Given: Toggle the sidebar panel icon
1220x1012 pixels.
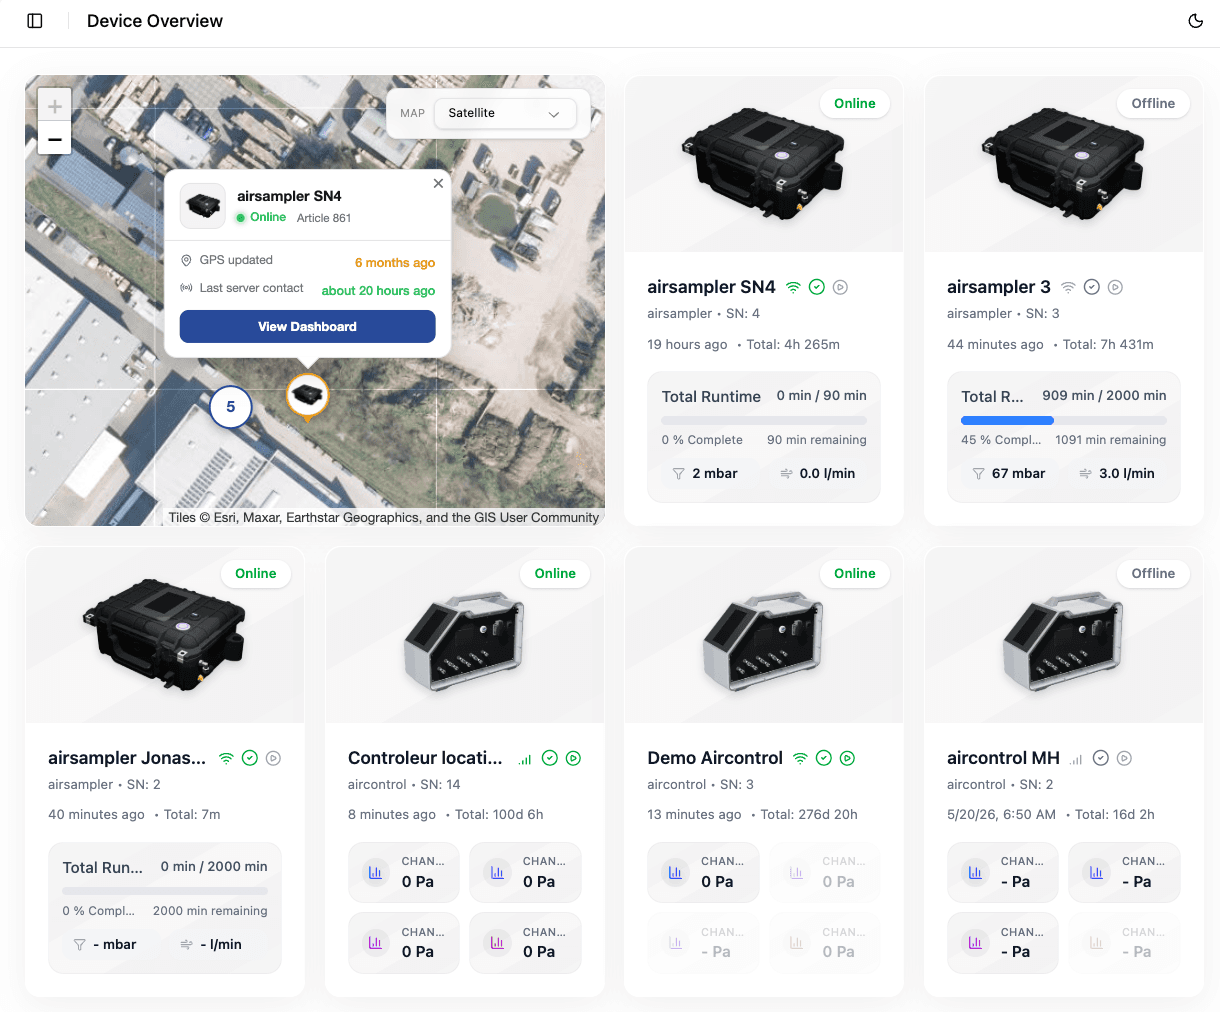Looking at the screenshot, I should point(35,21).
